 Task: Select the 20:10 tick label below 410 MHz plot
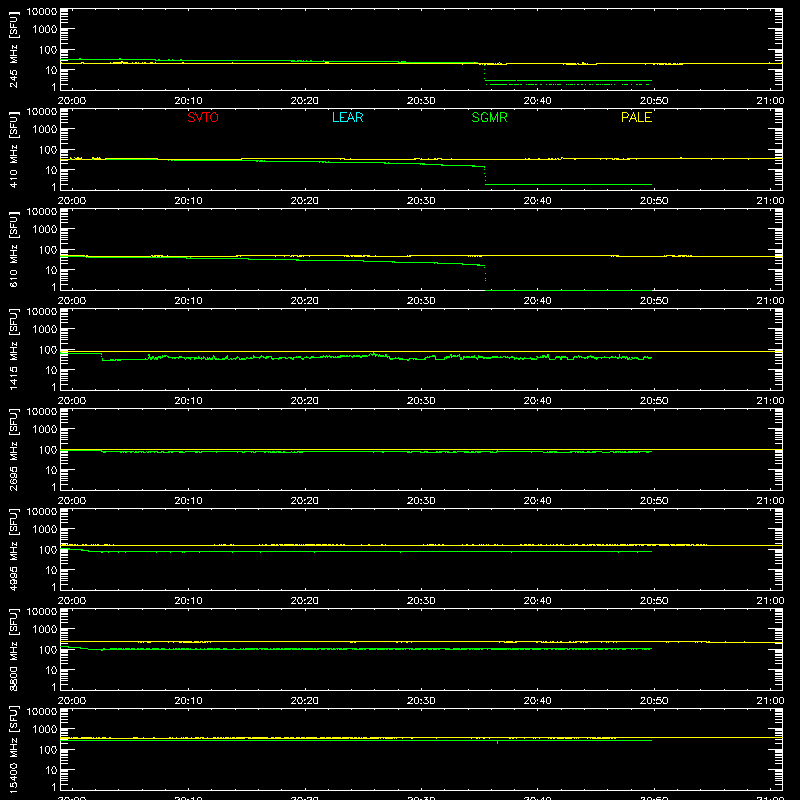coord(188,201)
